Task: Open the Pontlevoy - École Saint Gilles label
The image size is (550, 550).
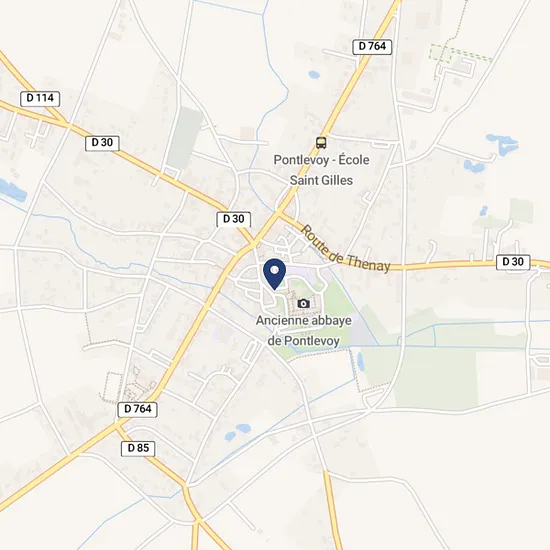Action: click(321, 170)
